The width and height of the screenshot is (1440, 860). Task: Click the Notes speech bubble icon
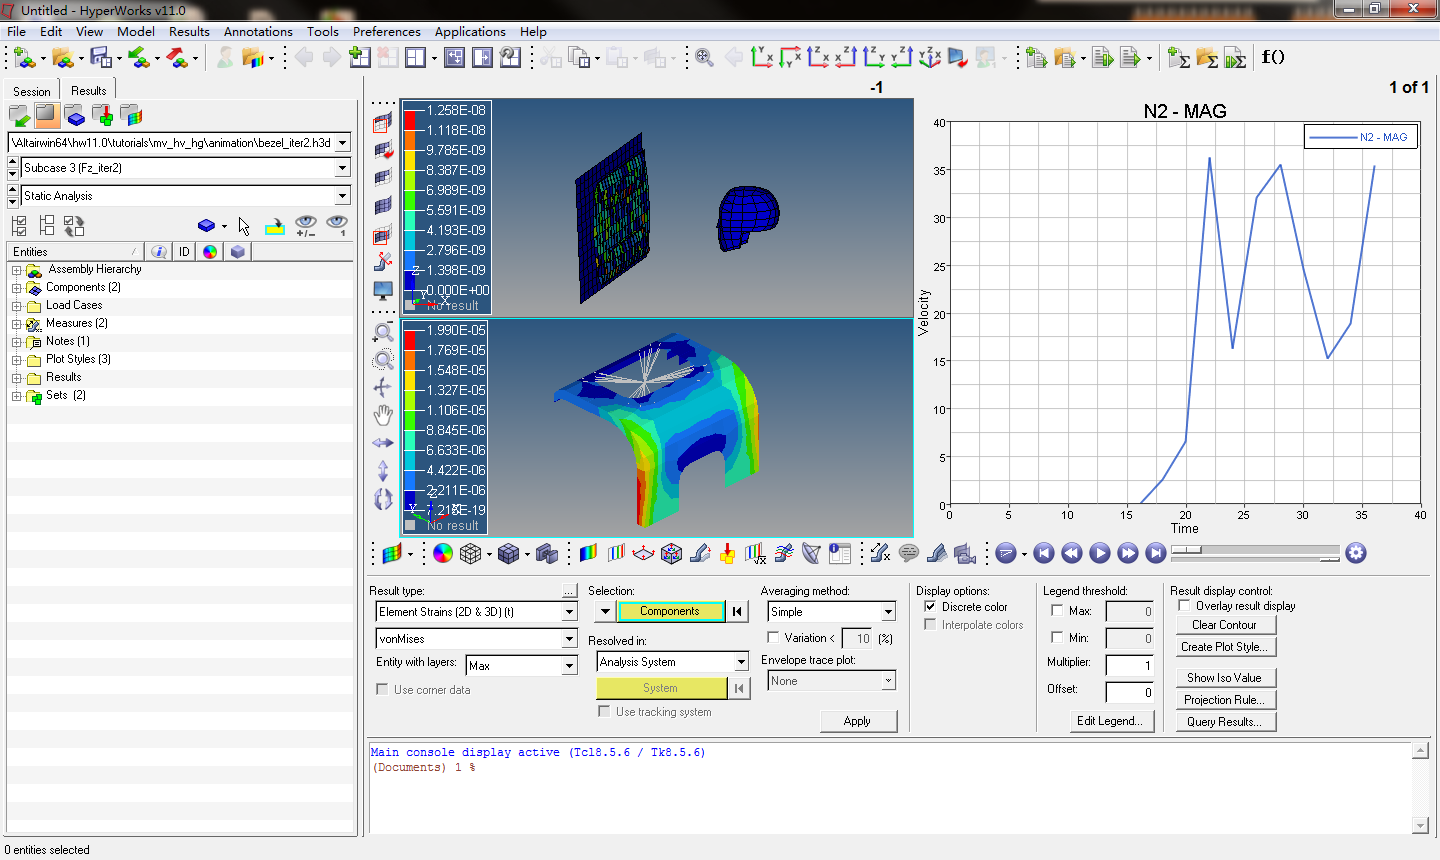pyautogui.click(x=909, y=553)
